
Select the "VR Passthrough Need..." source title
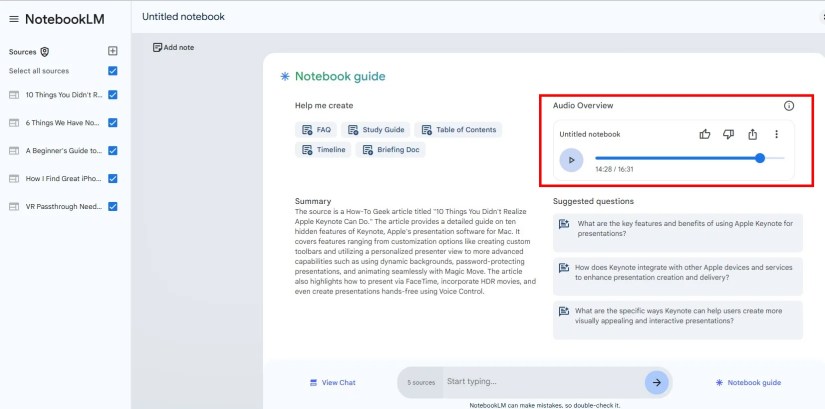[64, 207]
